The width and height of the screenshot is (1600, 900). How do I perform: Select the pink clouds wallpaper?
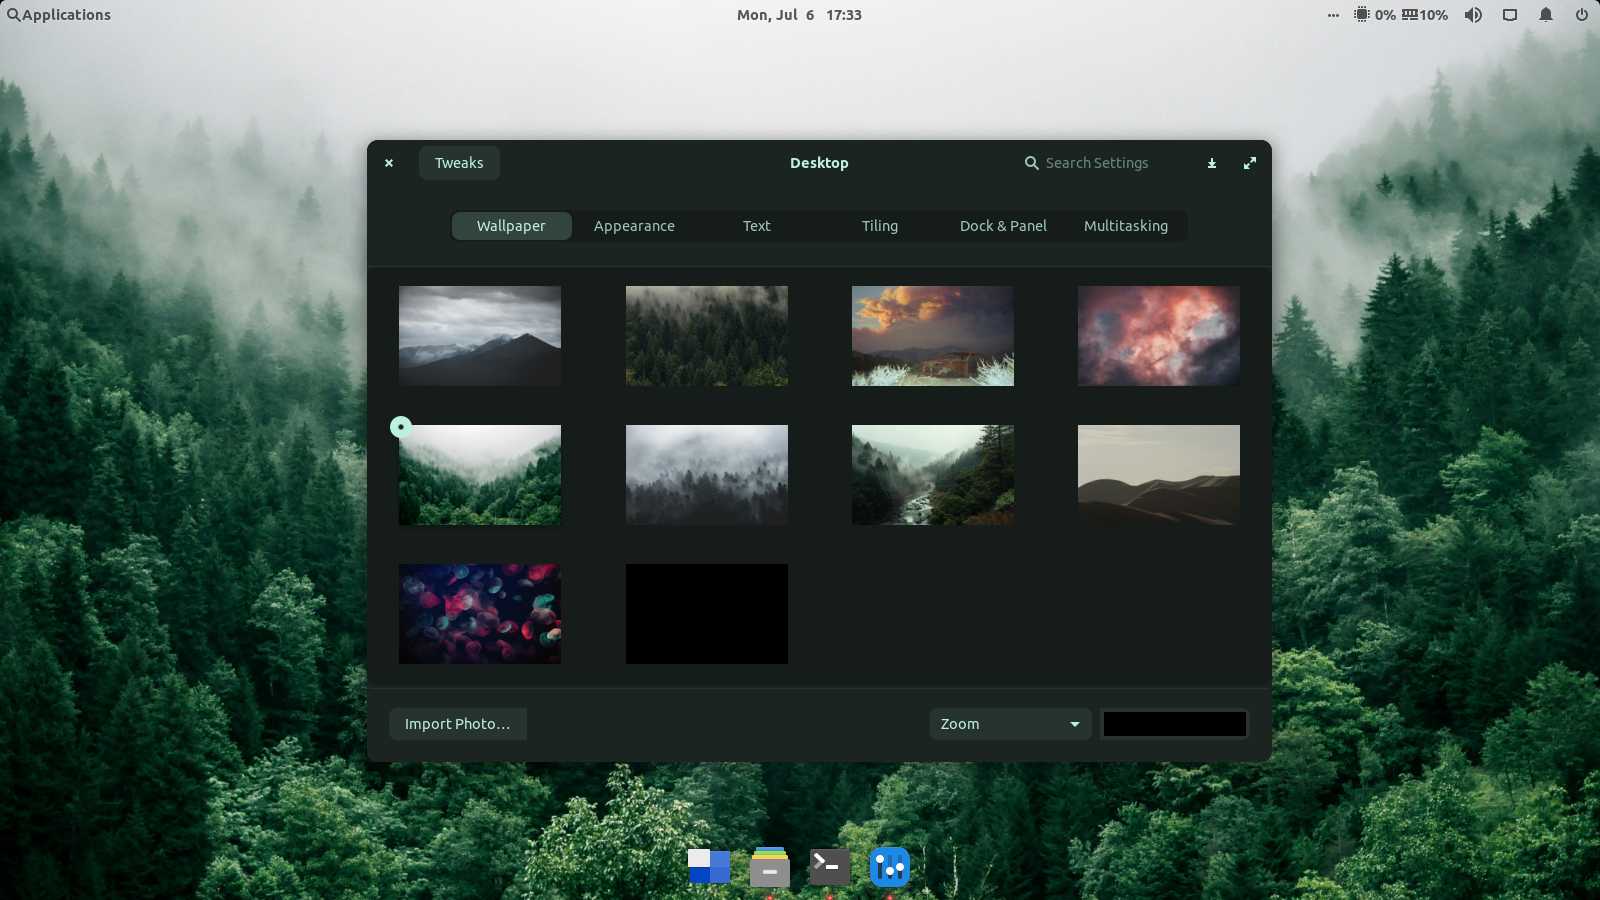coord(1159,336)
